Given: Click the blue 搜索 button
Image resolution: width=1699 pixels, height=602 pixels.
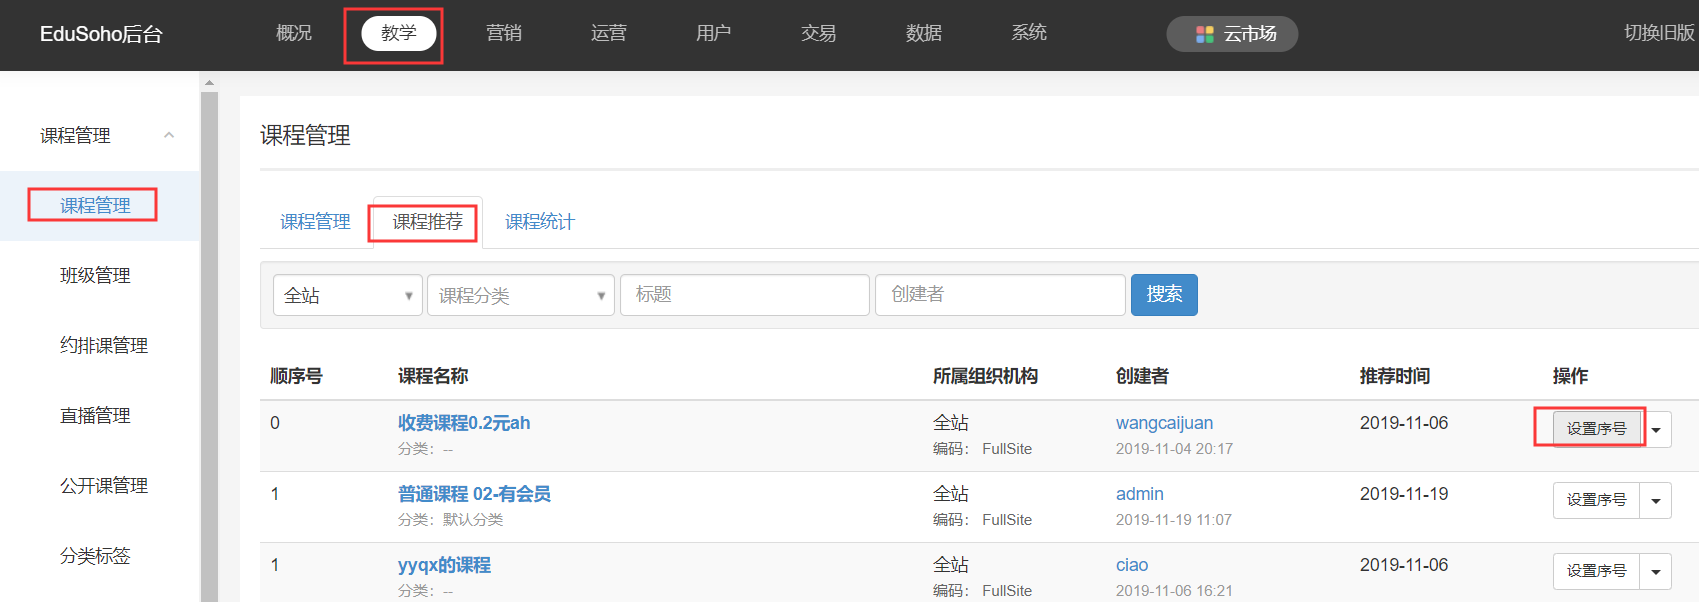Looking at the screenshot, I should point(1164,295).
